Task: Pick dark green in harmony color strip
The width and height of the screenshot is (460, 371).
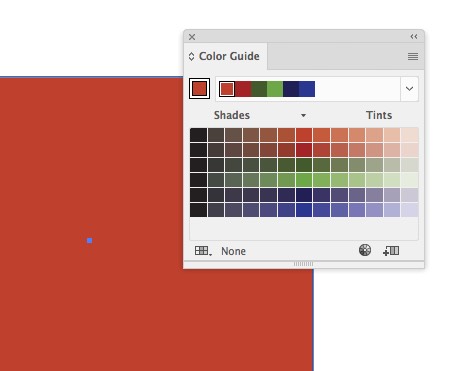Action: tap(259, 89)
